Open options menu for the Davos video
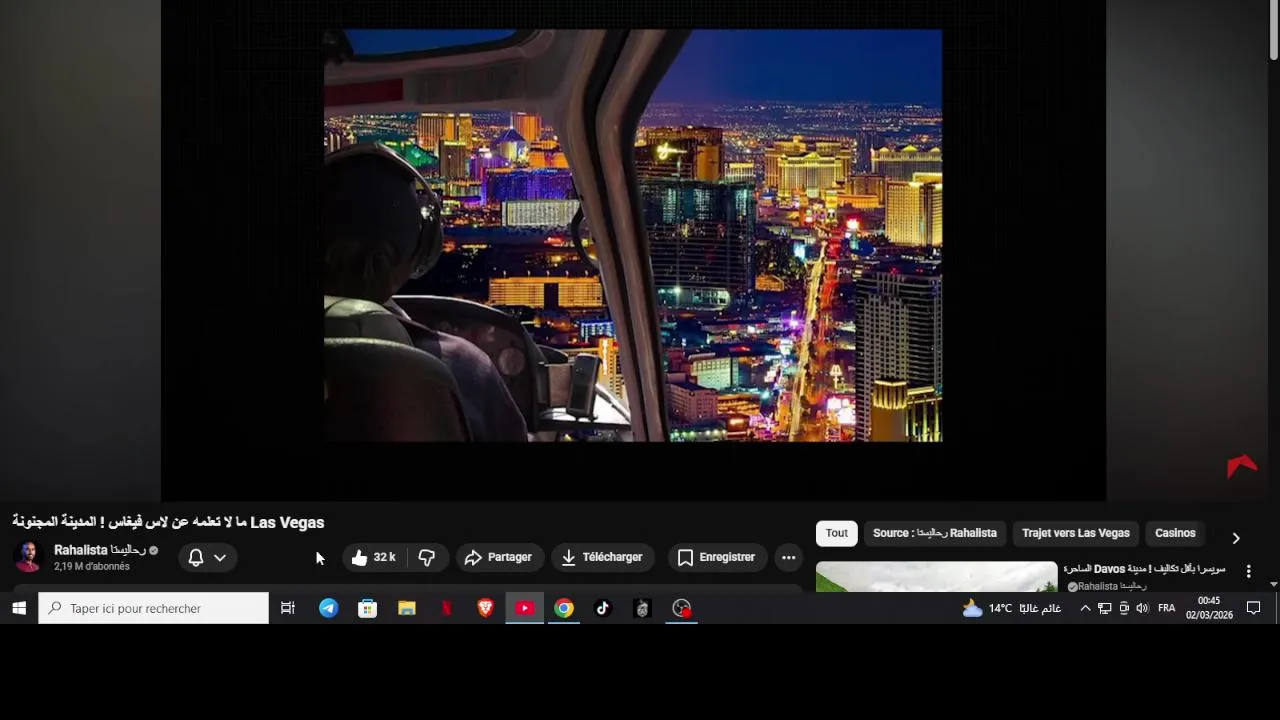 (x=1248, y=571)
